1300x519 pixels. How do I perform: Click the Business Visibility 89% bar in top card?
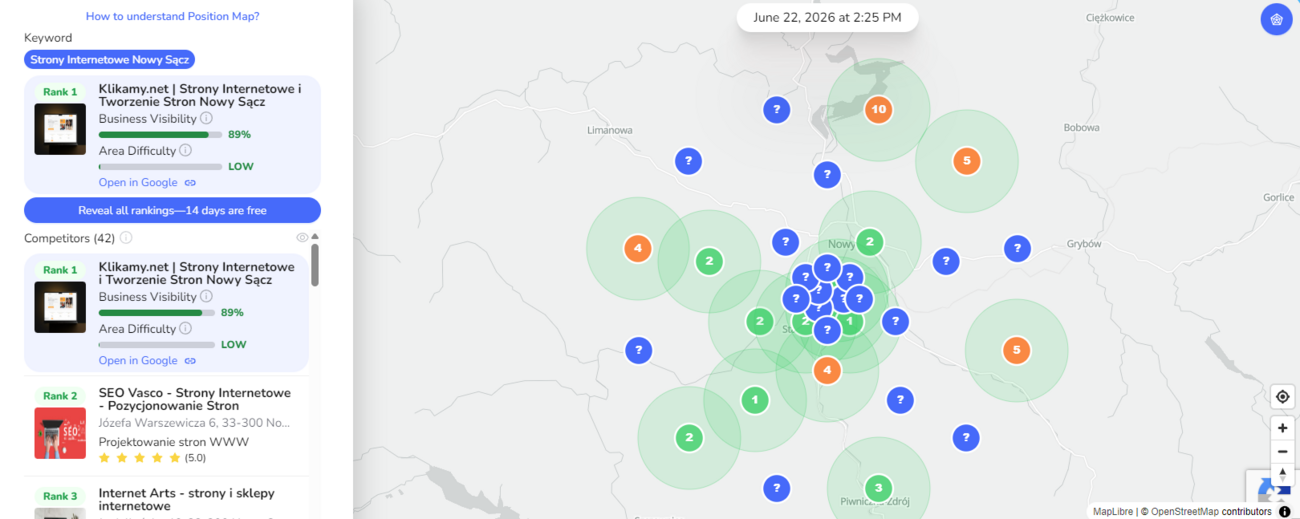click(160, 134)
